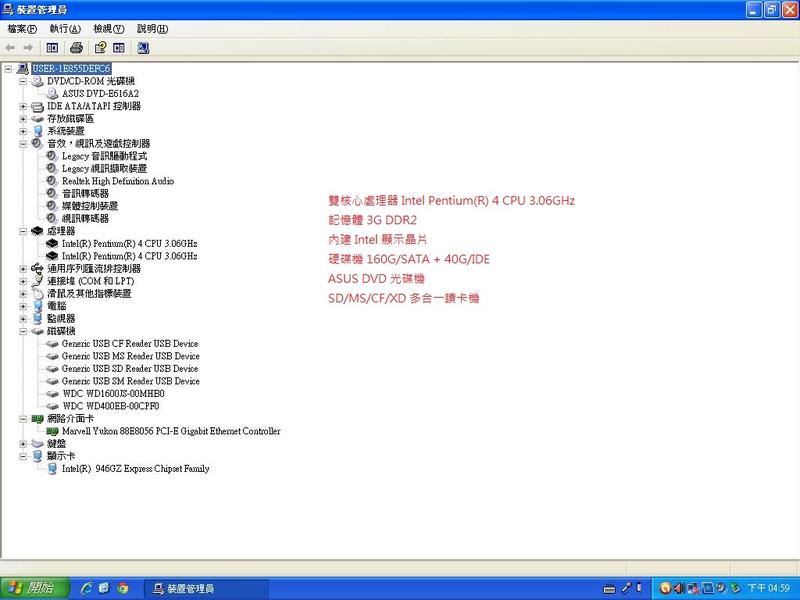Select Generic USB SM Reader USB Device
Image resolution: width=800 pixels, height=600 pixels.
tap(130, 381)
